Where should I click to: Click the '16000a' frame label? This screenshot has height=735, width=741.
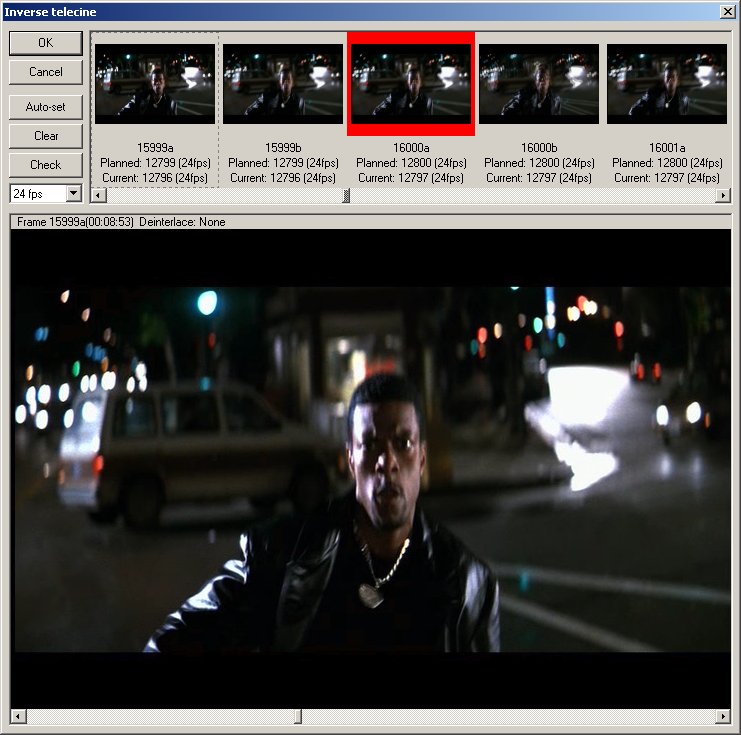[411, 148]
